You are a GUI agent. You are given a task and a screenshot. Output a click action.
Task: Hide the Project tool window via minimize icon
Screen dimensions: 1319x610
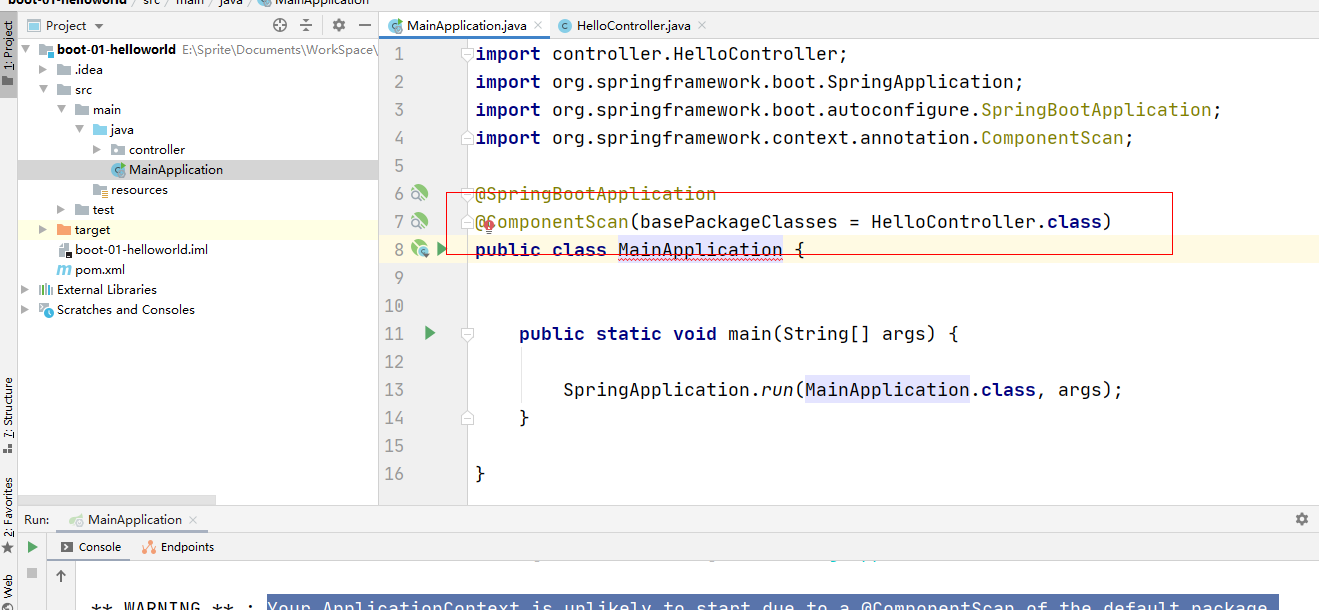pyautogui.click(x=364, y=24)
